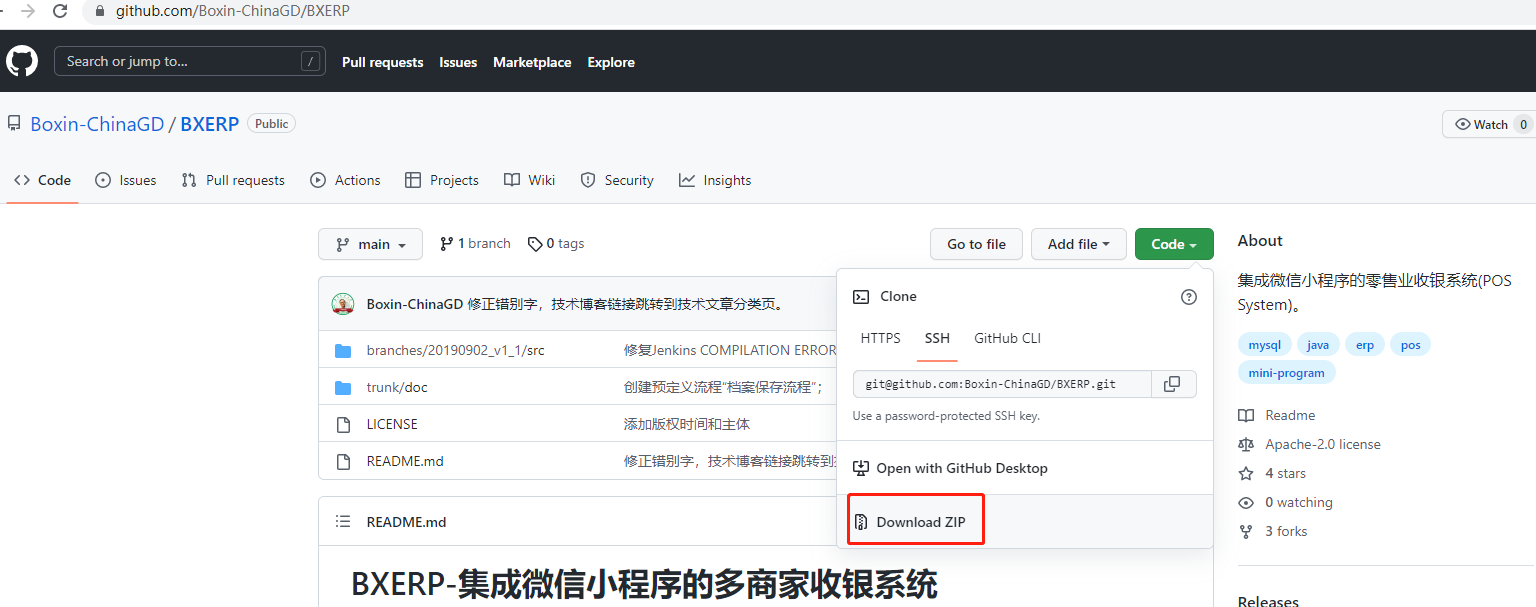Click the pos topic tag

point(1410,345)
